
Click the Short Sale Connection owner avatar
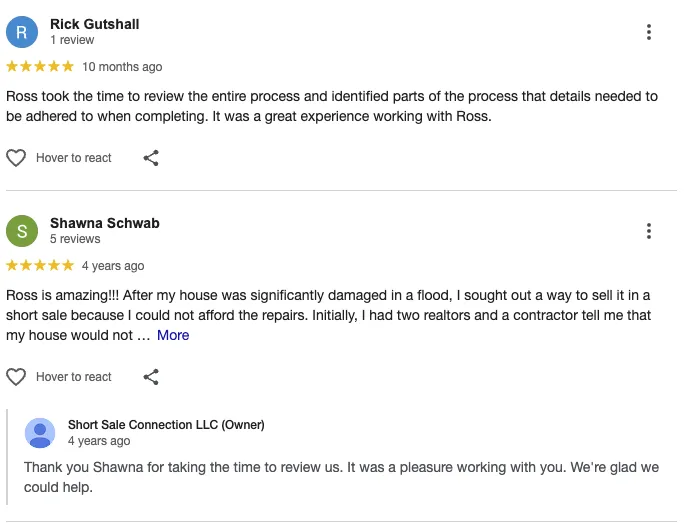point(40,433)
